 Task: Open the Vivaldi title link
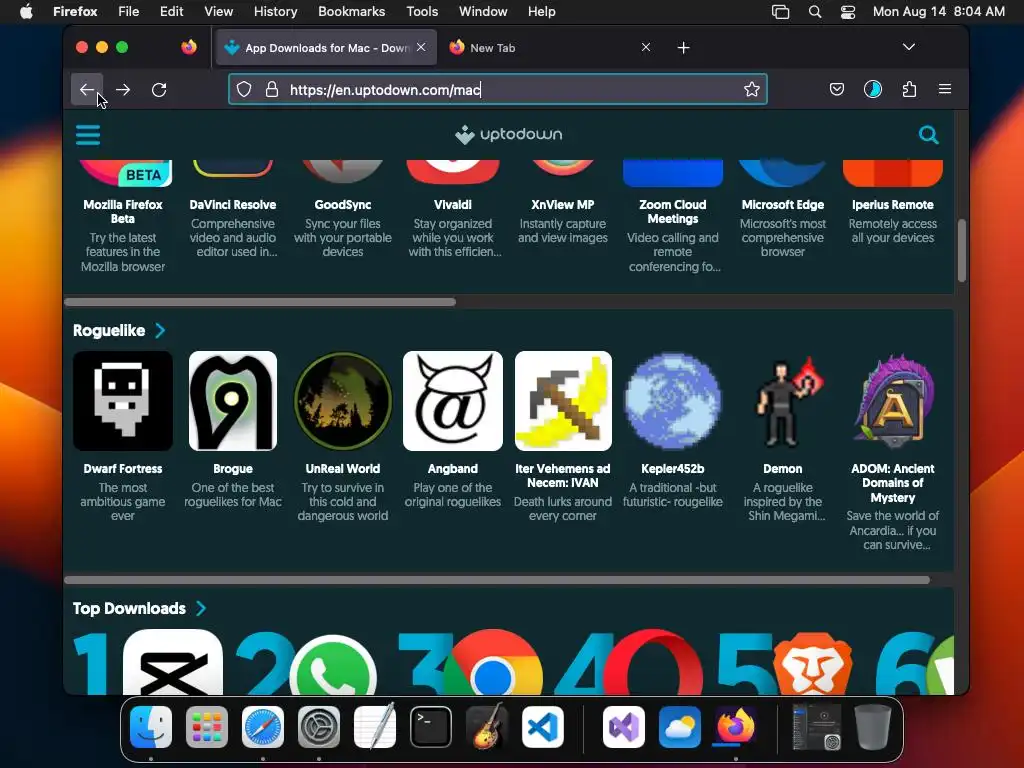(x=453, y=204)
